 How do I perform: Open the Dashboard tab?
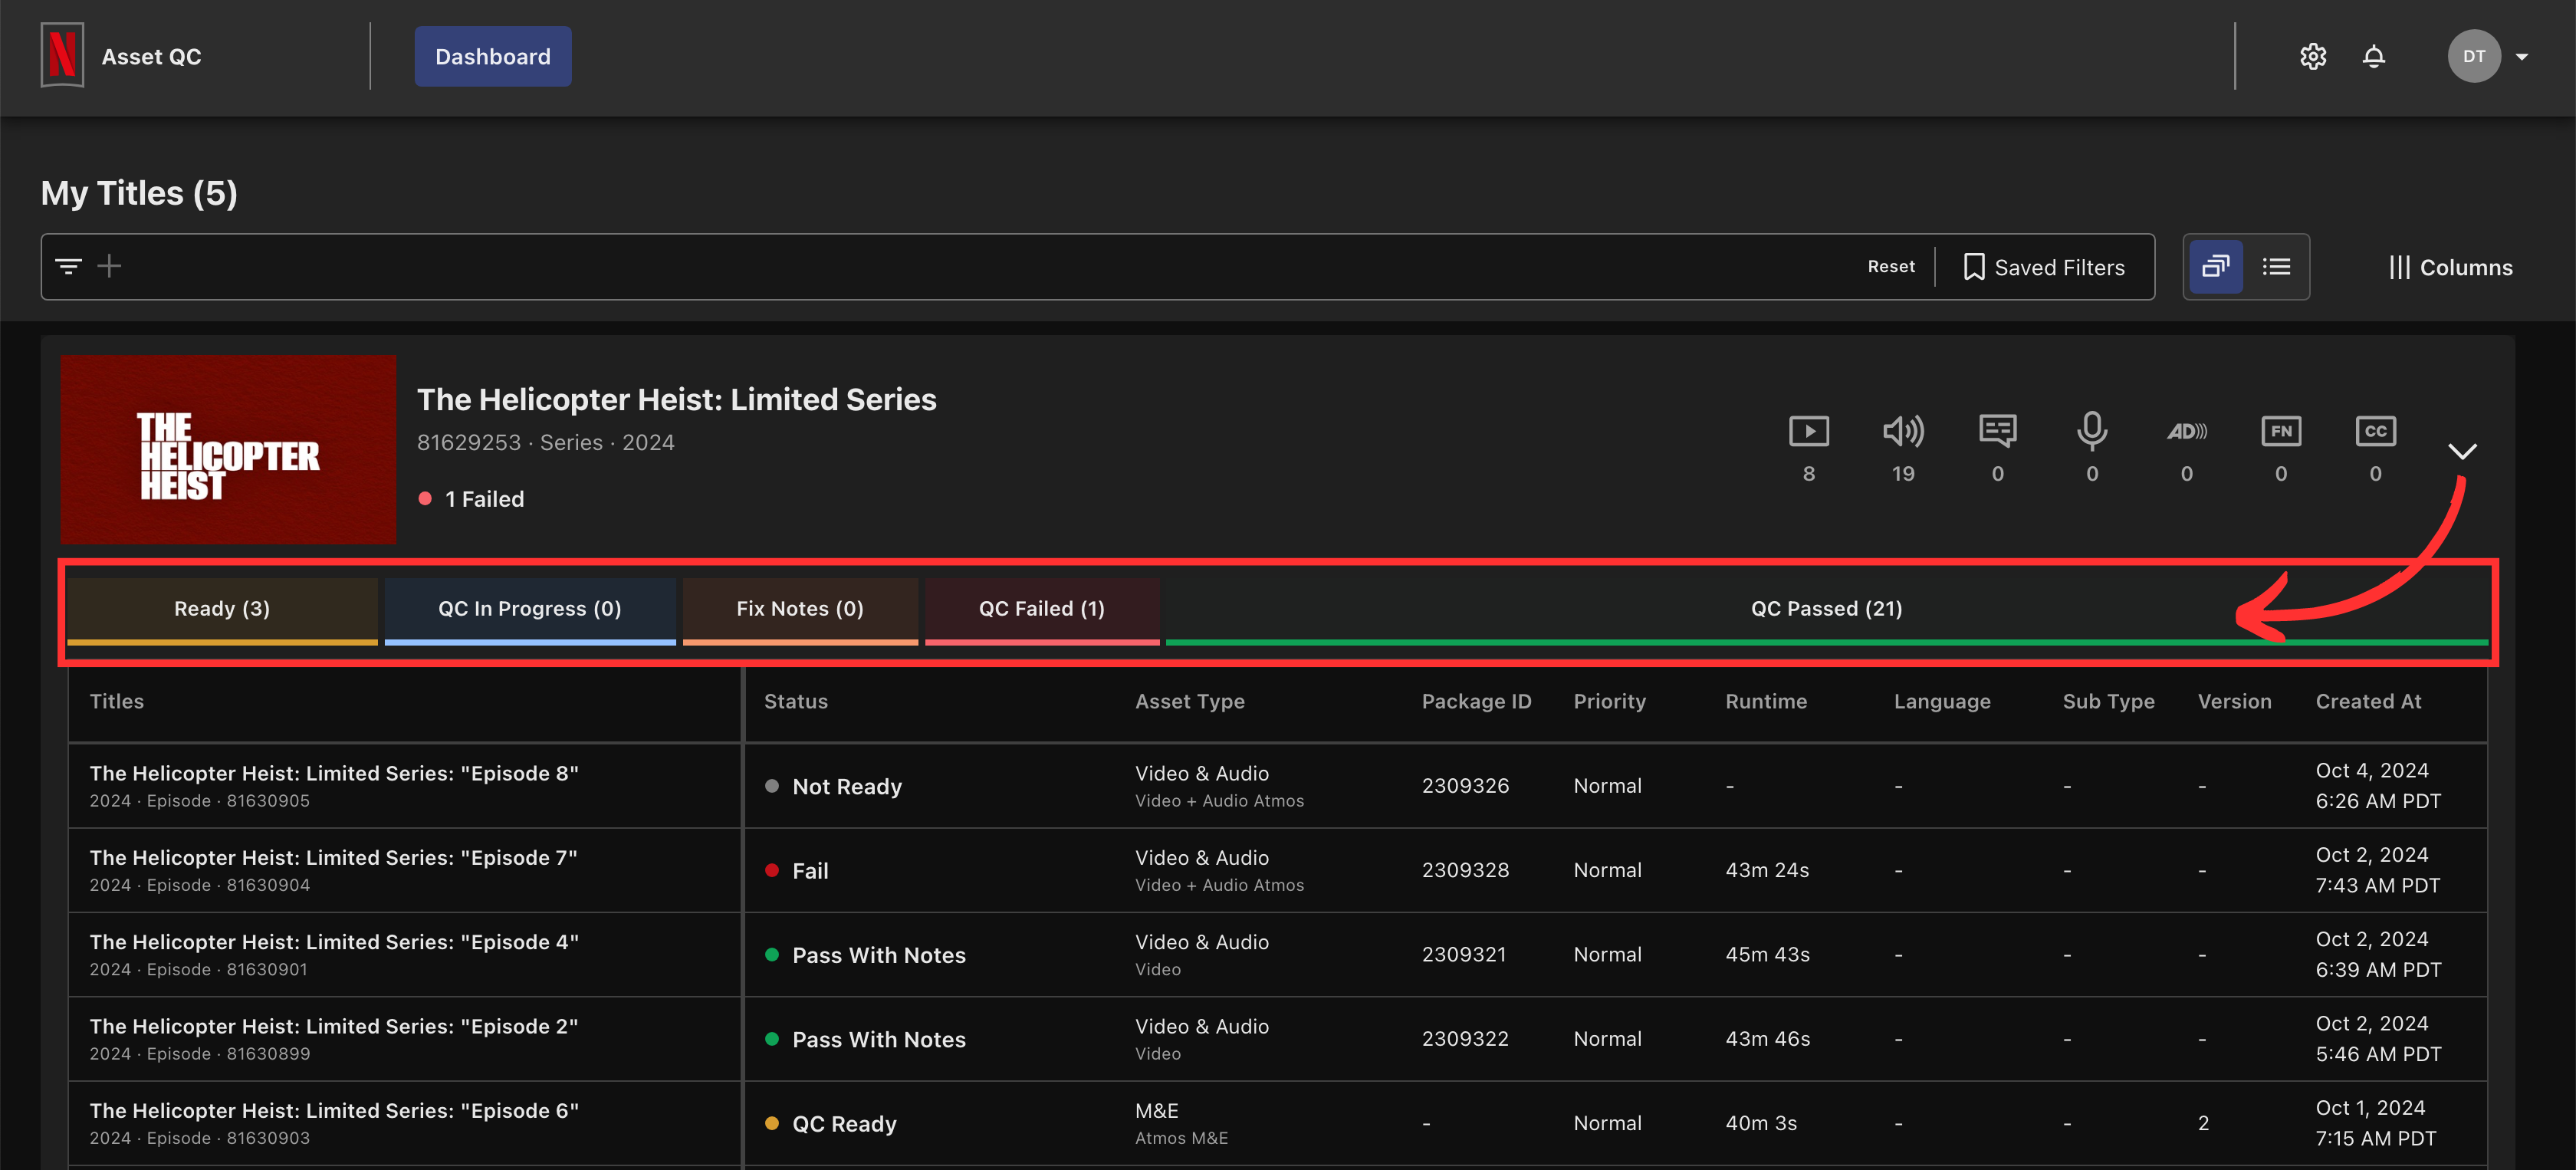[x=493, y=57]
